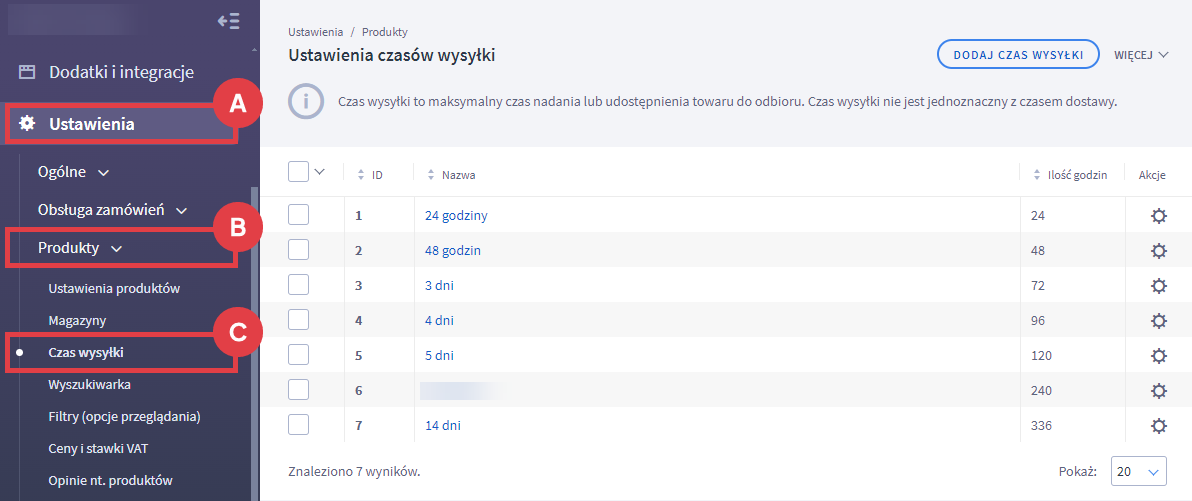Screen dimensions: 1192x501
Task: Tick the checkbox for 4 dni row
Action: tap(299, 320)
